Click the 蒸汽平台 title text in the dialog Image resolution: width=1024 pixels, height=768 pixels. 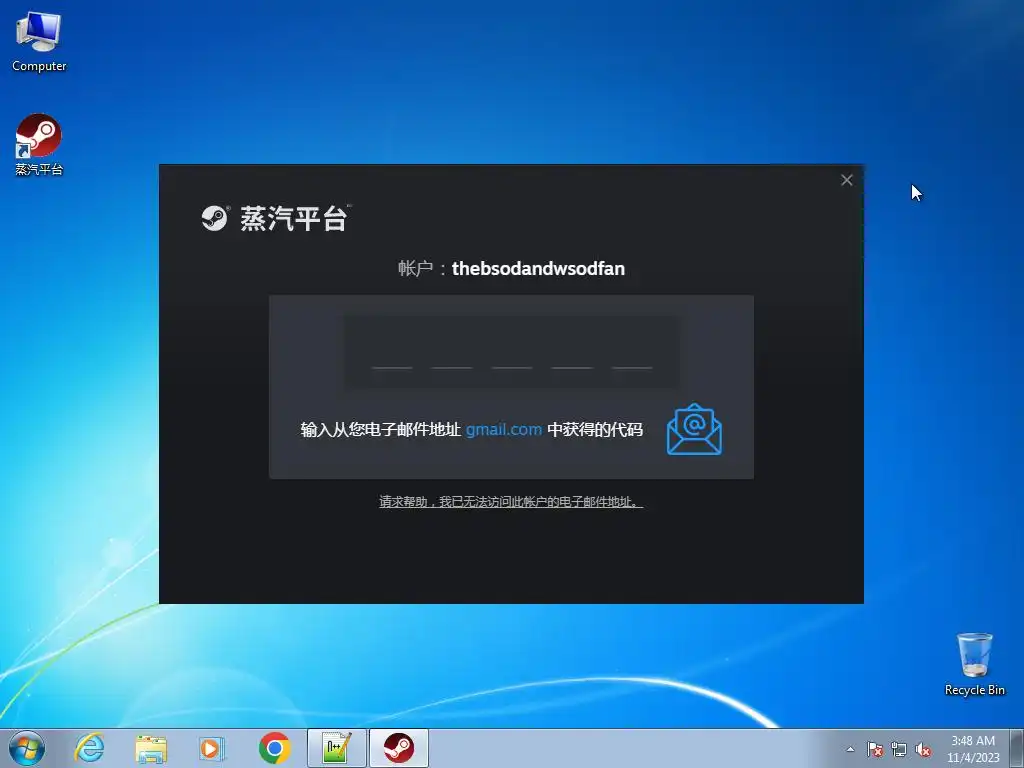[294, 218]
